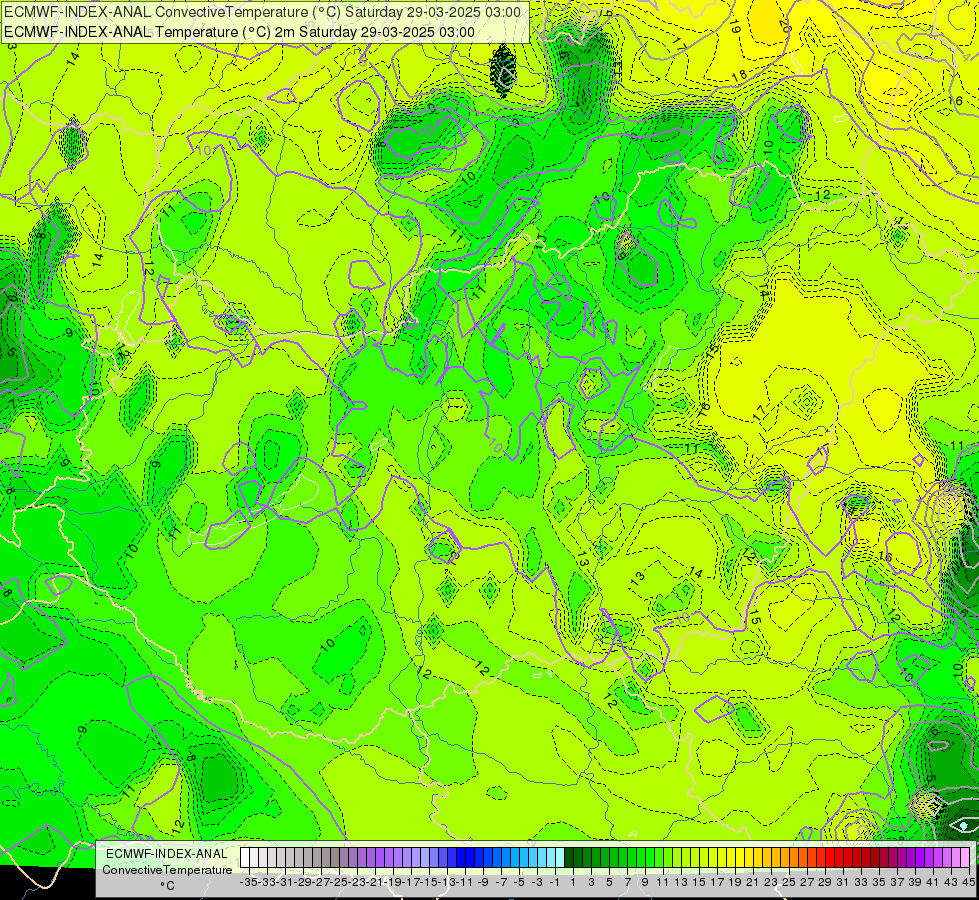The height and width of the screenshot is (900, 979).
Task: Click the title line 'ECMWF-INDEX-ANAL ConvectiveTemperature (°C)'
Action: 173,12
